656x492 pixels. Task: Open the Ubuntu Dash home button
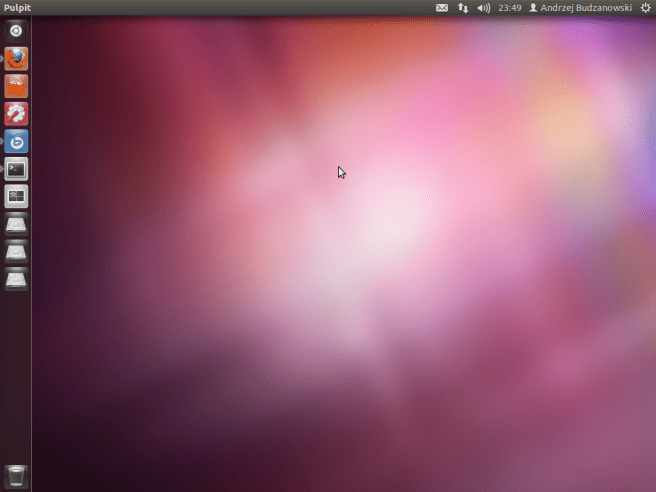[16, 30]
